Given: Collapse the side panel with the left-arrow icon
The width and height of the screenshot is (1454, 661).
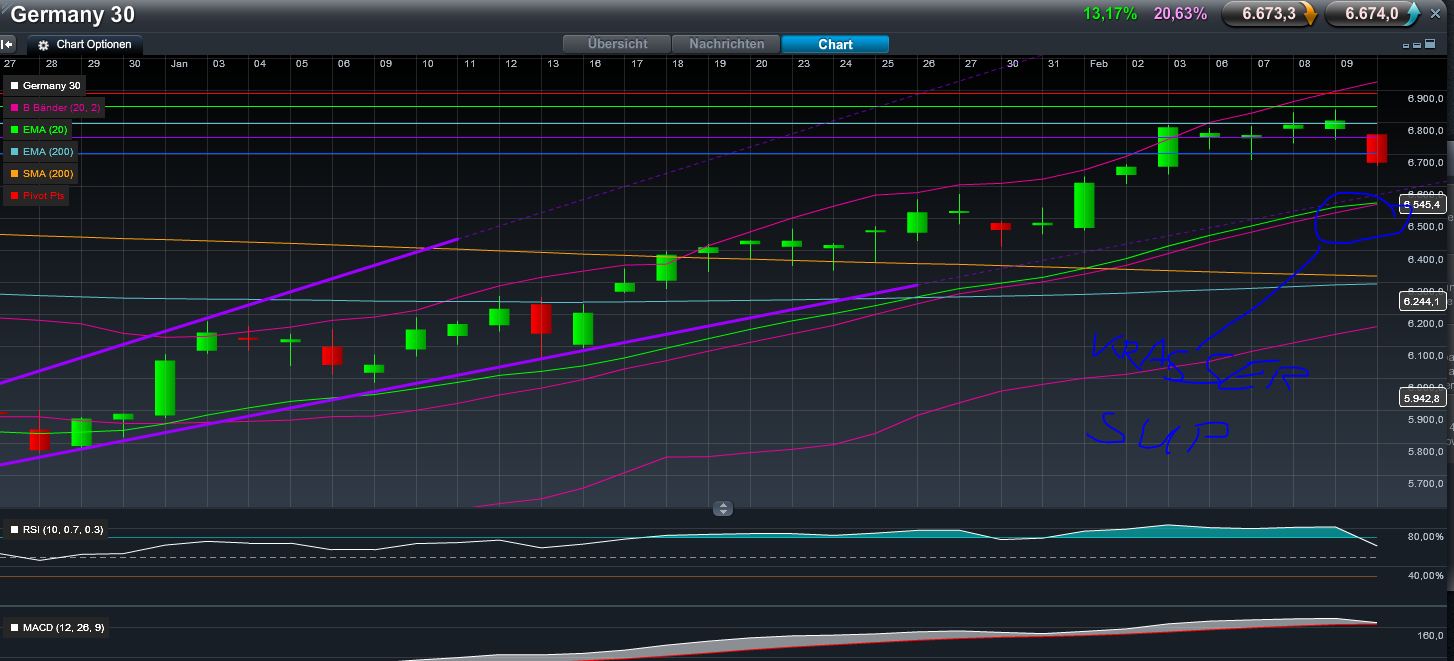Looking at the screenshot, I should click(x=8, y=43).
